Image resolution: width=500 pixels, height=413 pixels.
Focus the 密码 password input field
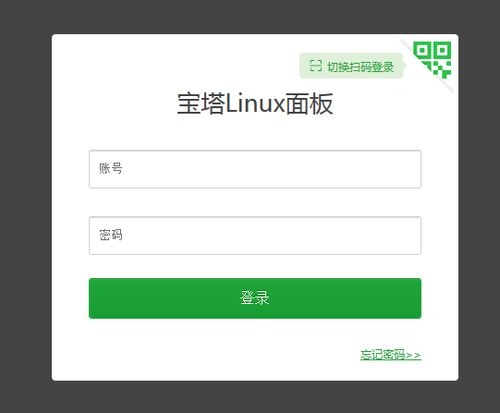pyautogui.click(x=255, y=235)
